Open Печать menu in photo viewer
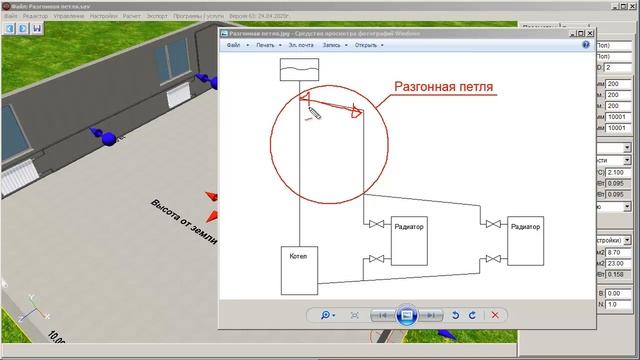 (269, 45)
